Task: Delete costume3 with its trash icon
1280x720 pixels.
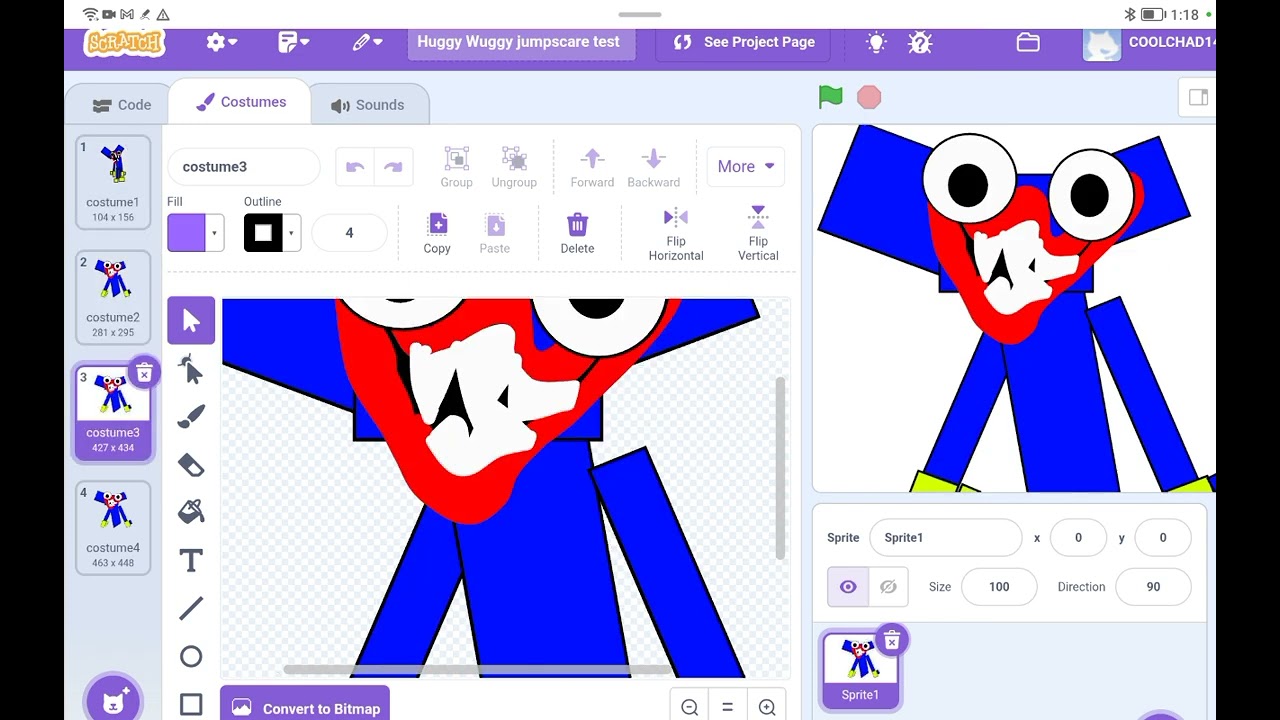Action: [144, 374]
